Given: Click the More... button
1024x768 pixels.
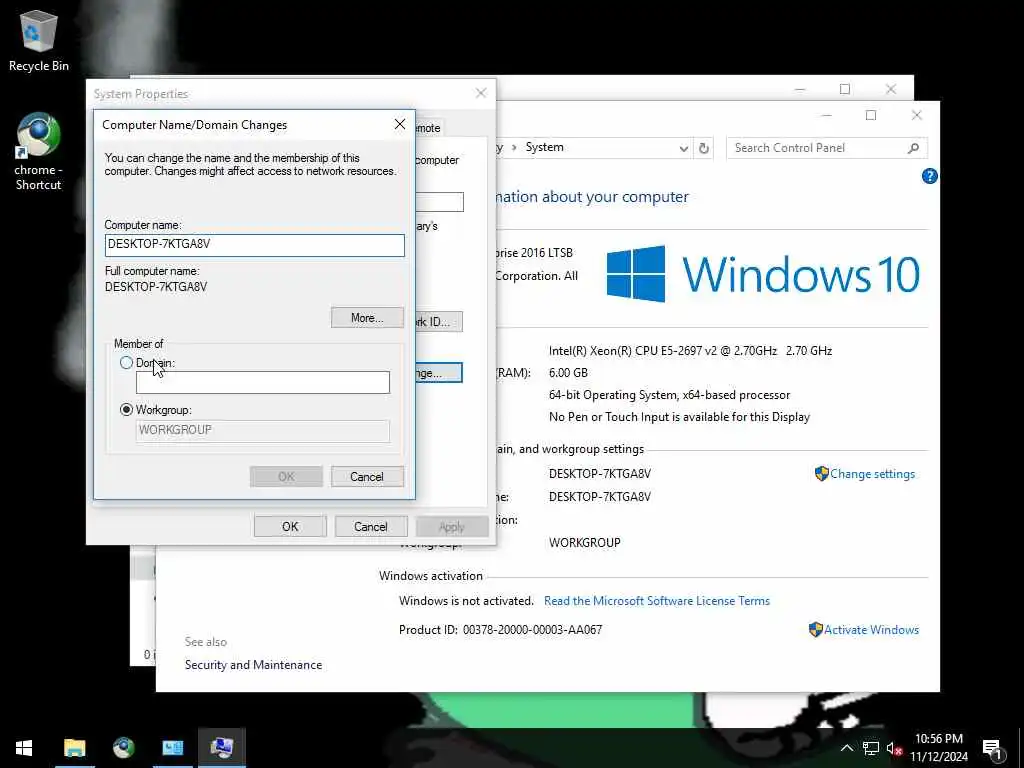Looking at the screenshot, I should [367, 317].
